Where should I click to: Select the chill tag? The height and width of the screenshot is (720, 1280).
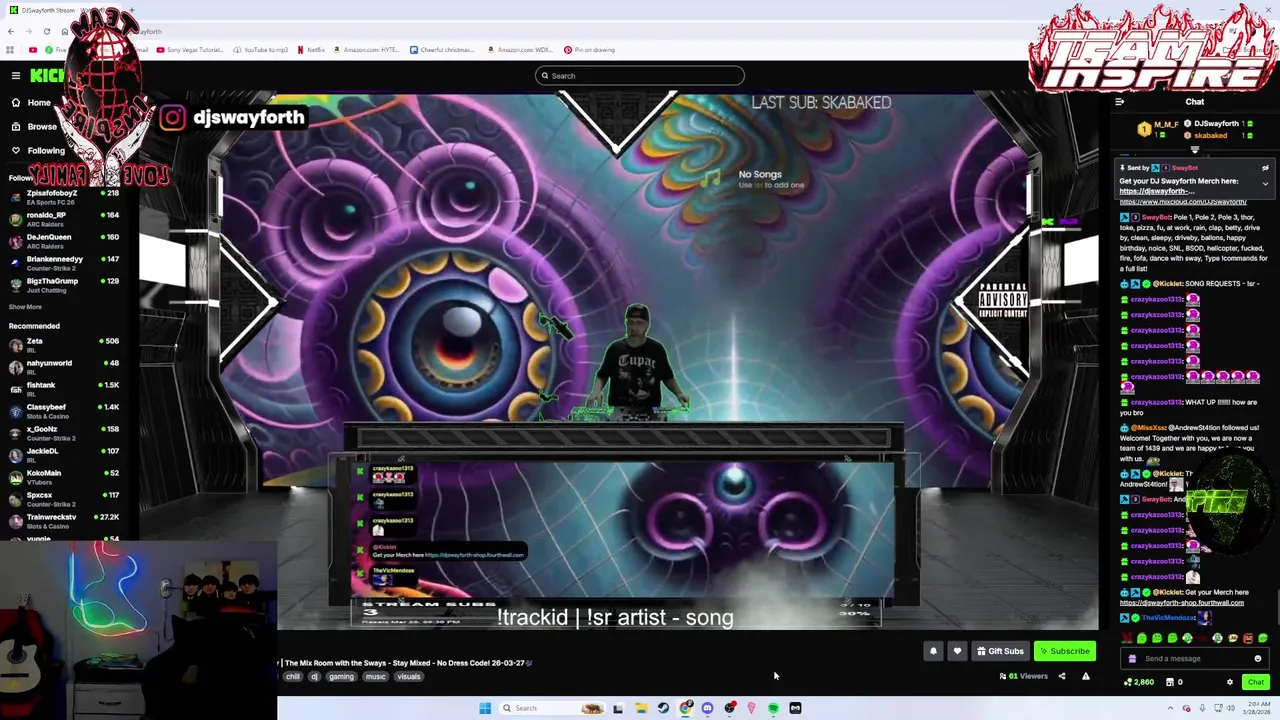tap(292, 677)
